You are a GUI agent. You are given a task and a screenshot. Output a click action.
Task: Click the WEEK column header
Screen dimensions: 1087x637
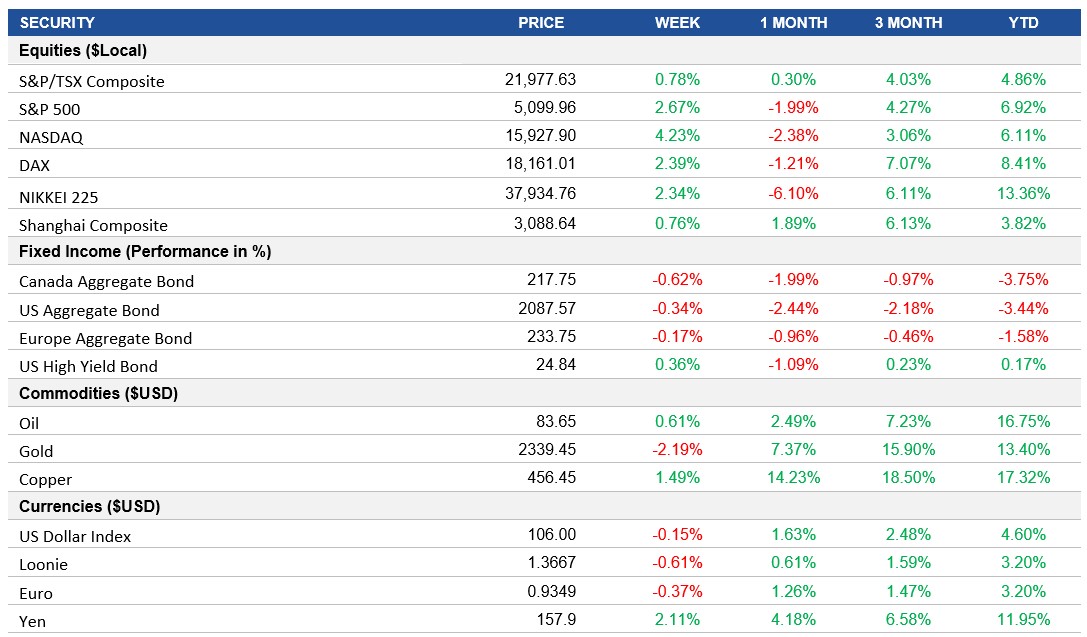pos(676,22)
